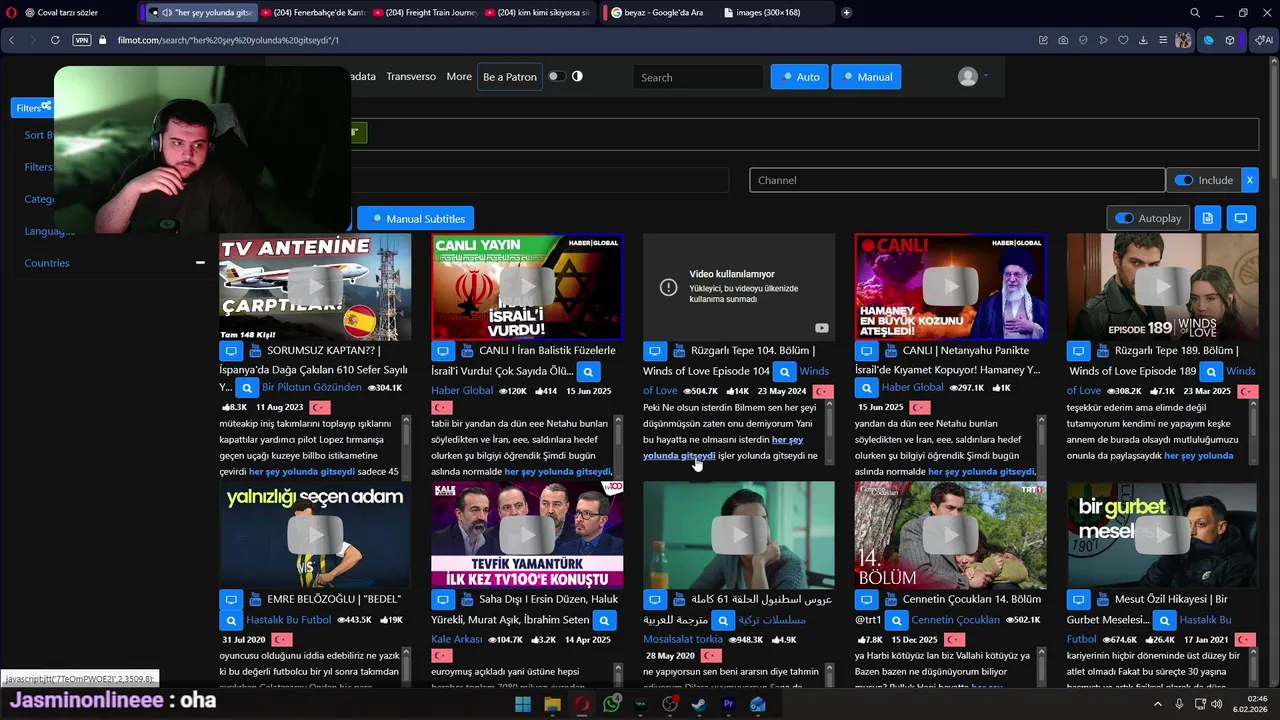Toggle the Autoplay switch
Viewport: 1280px width, 720px height.
click(x=1125, y=218)
